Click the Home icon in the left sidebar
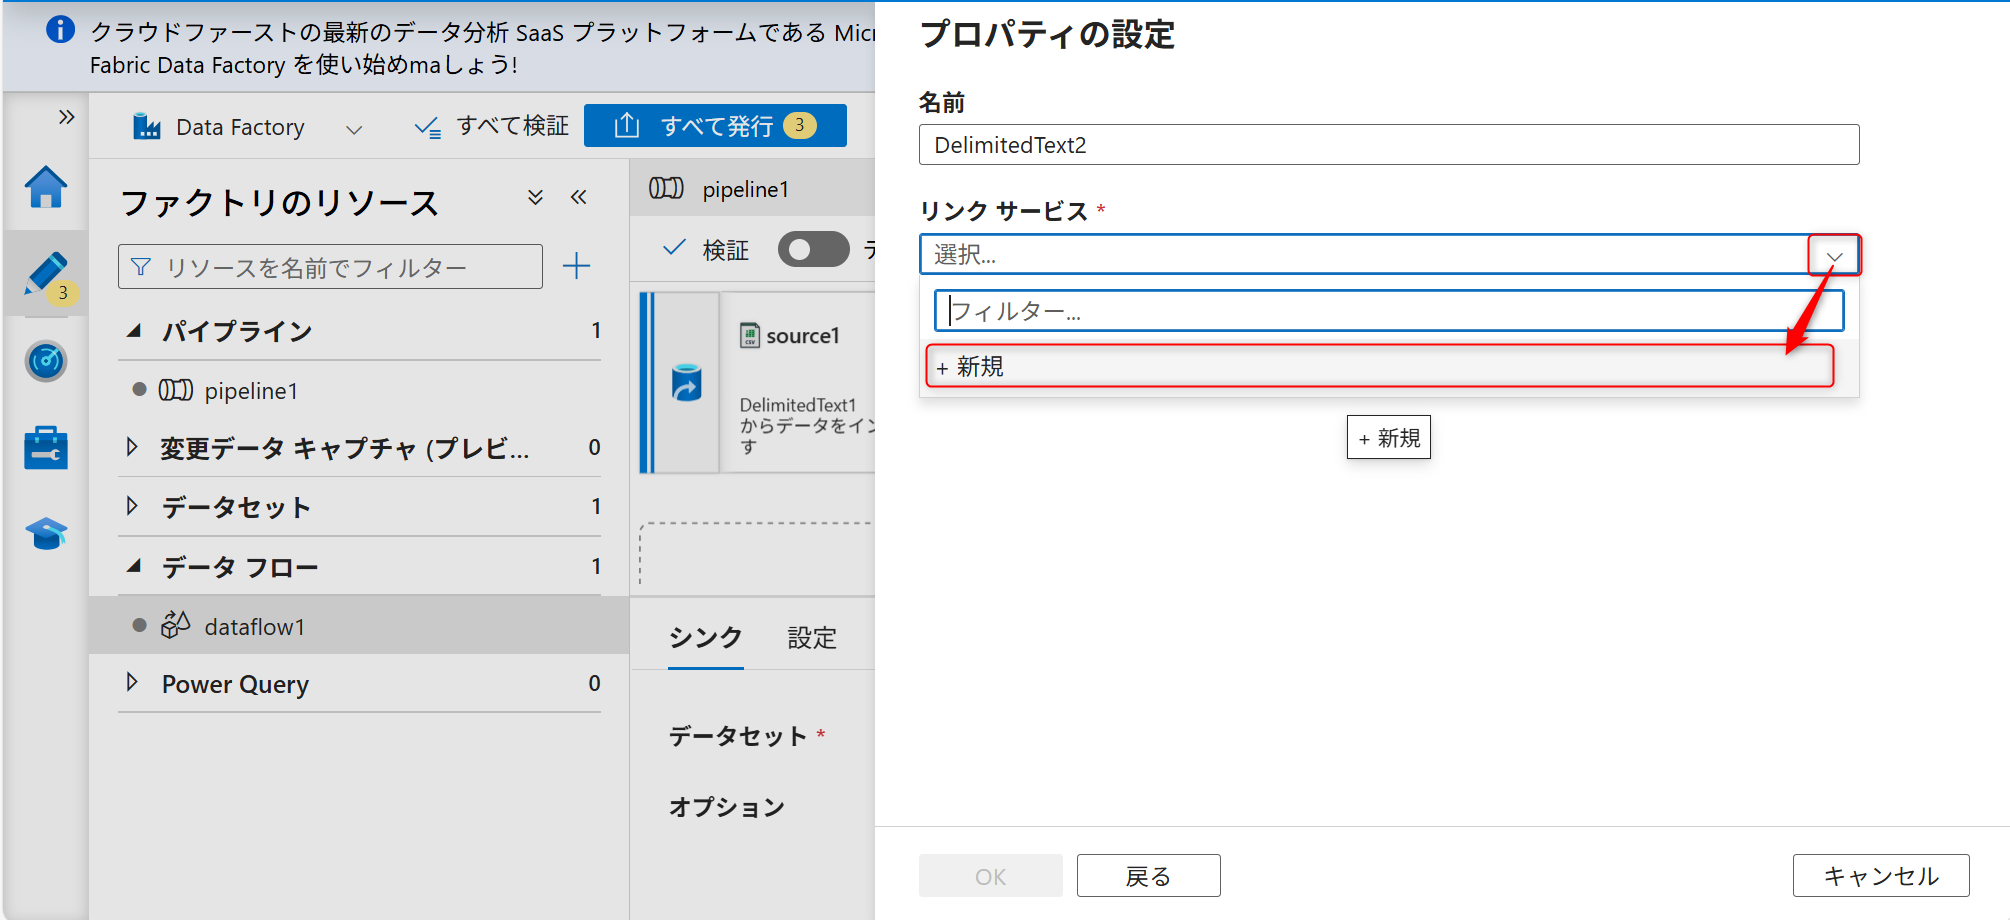Image resolution: width=2010 pixels, height=920 pixels. (x=46, y=187)
